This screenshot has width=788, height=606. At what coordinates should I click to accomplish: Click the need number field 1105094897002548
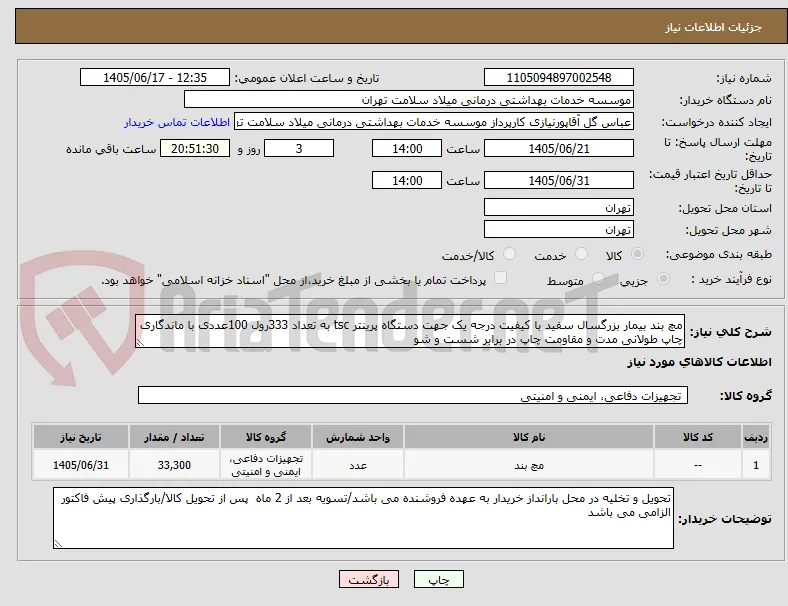coord(558,77)
